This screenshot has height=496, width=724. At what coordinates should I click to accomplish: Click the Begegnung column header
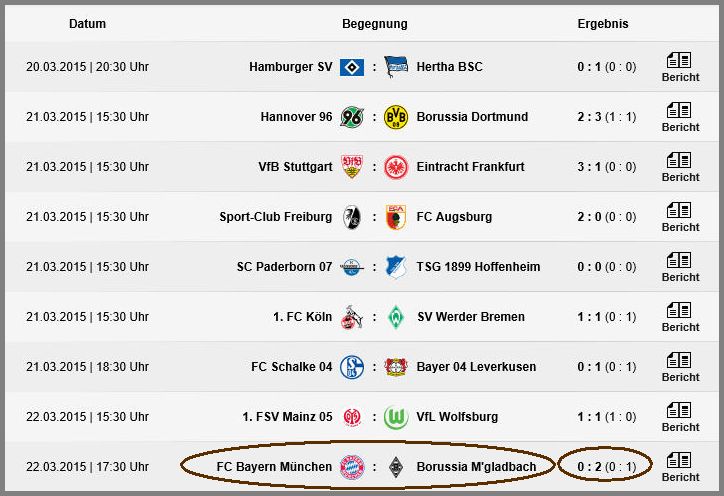[374, 24]
